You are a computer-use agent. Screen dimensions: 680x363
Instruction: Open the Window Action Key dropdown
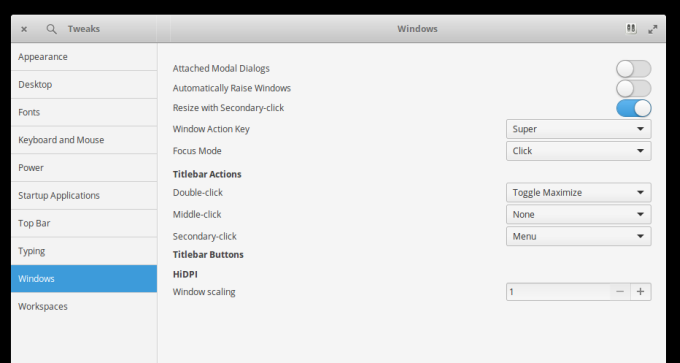[579, 129]
